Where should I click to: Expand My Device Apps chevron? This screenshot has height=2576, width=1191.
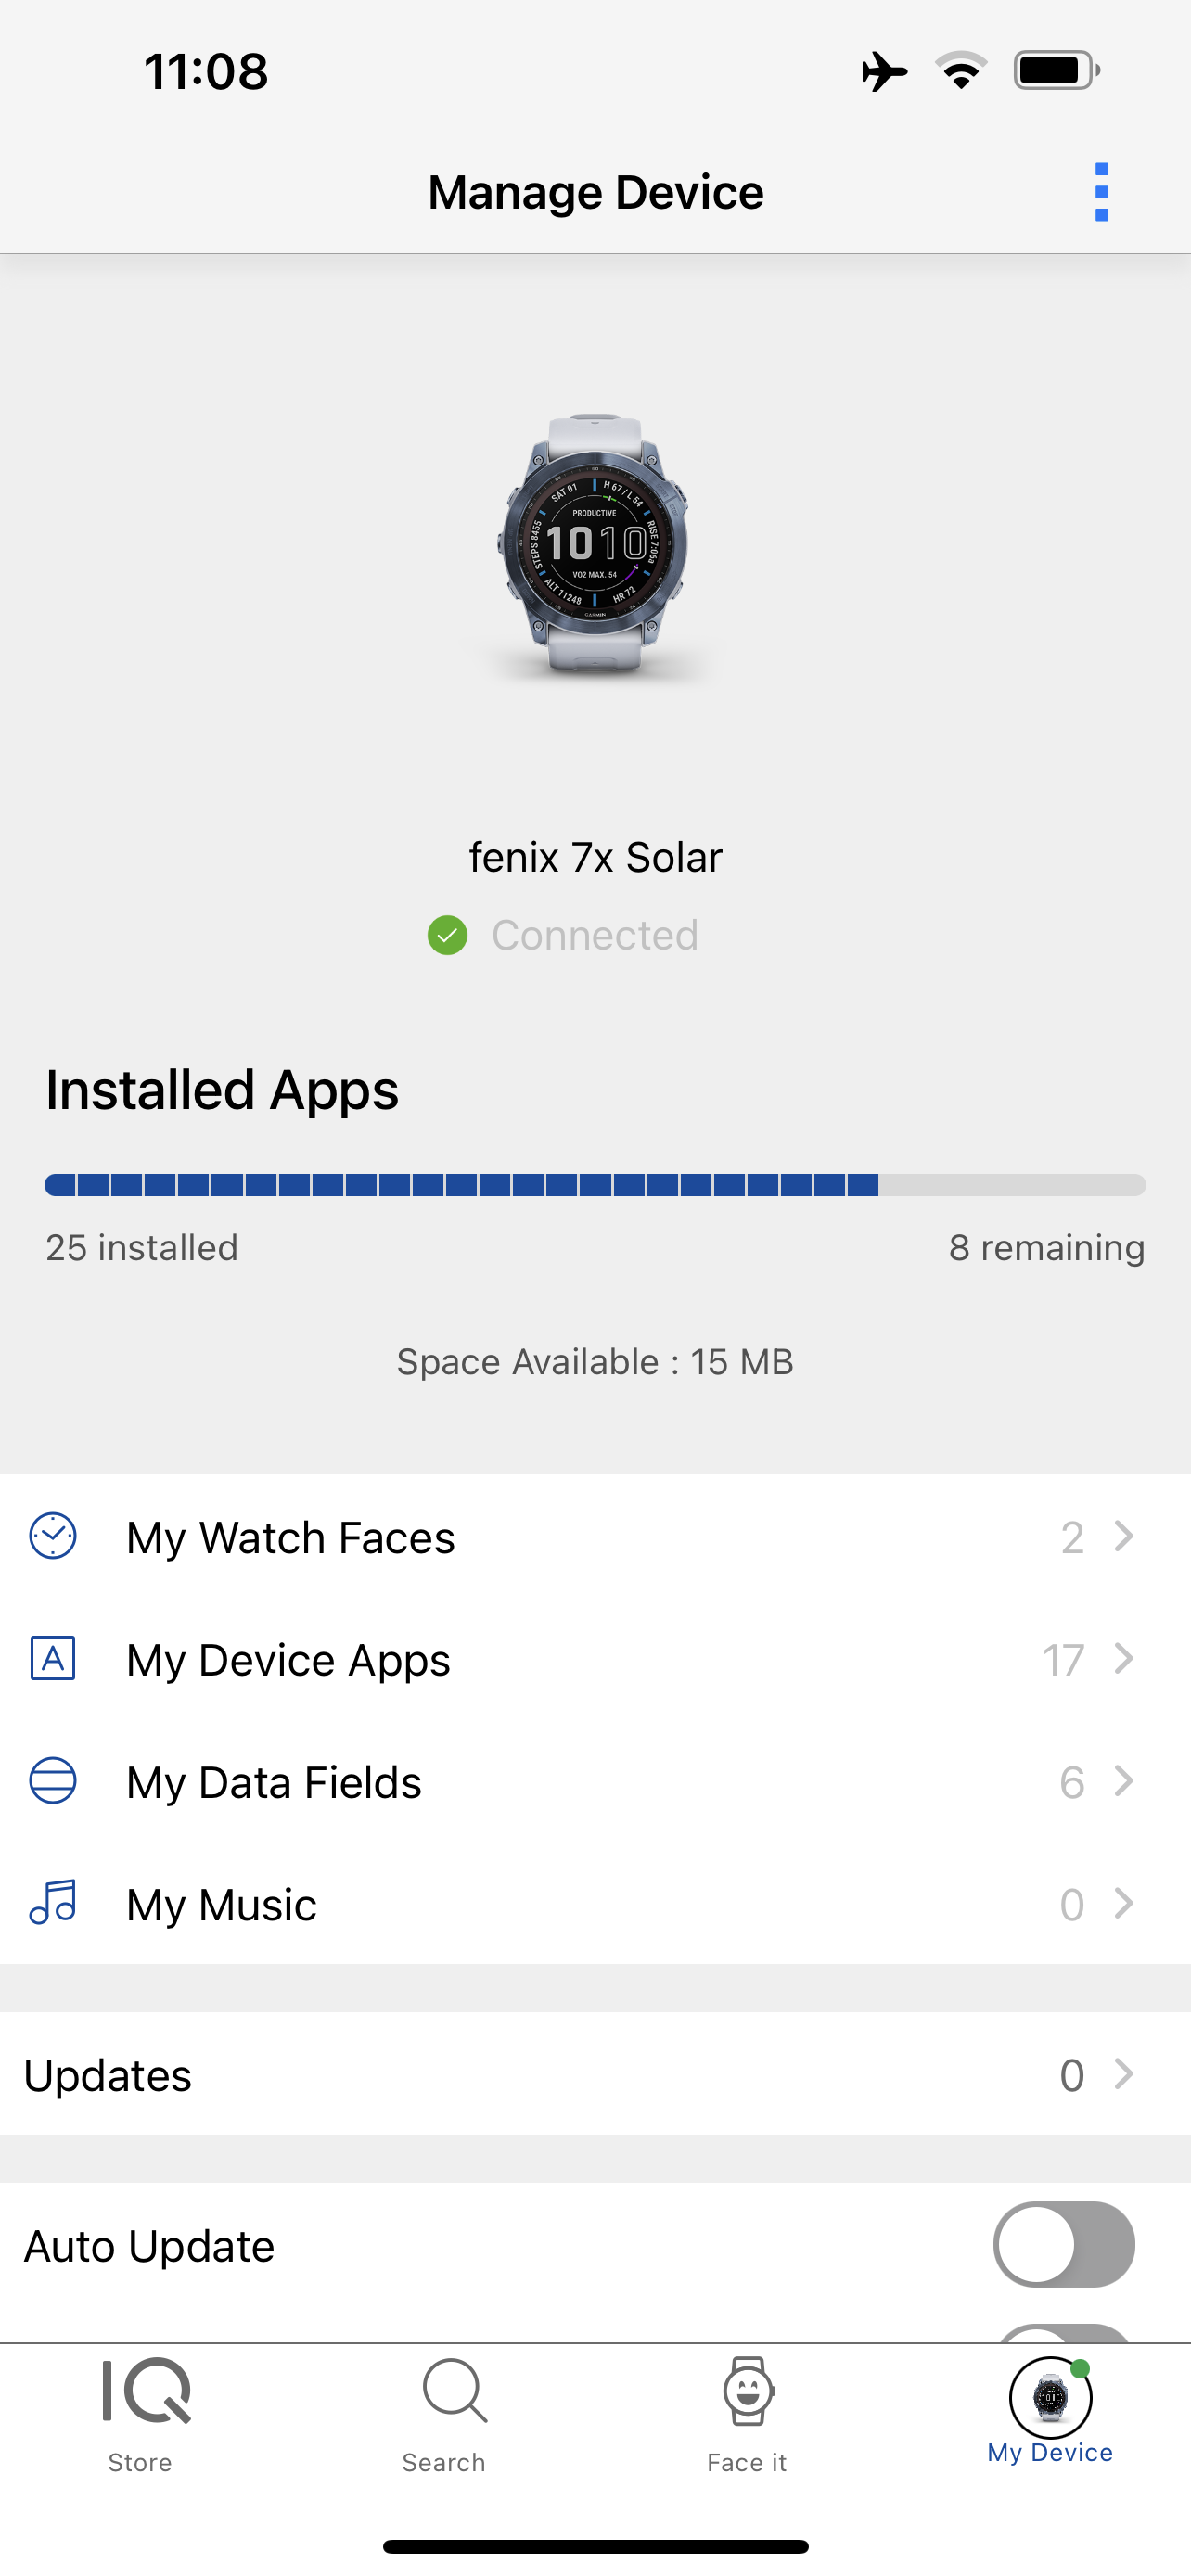[x=1124, y=1659]
